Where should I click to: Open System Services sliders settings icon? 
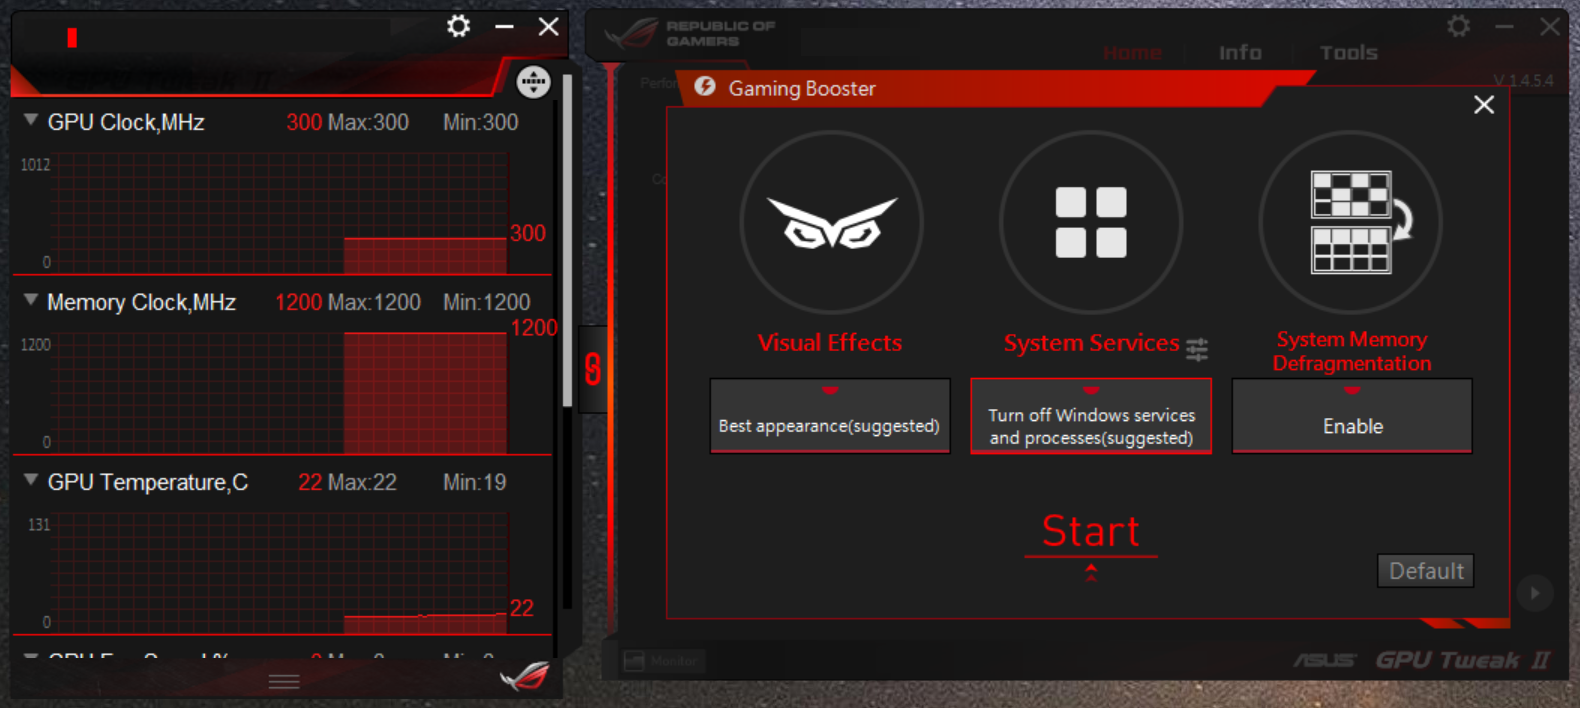[x=1197, y=349]
